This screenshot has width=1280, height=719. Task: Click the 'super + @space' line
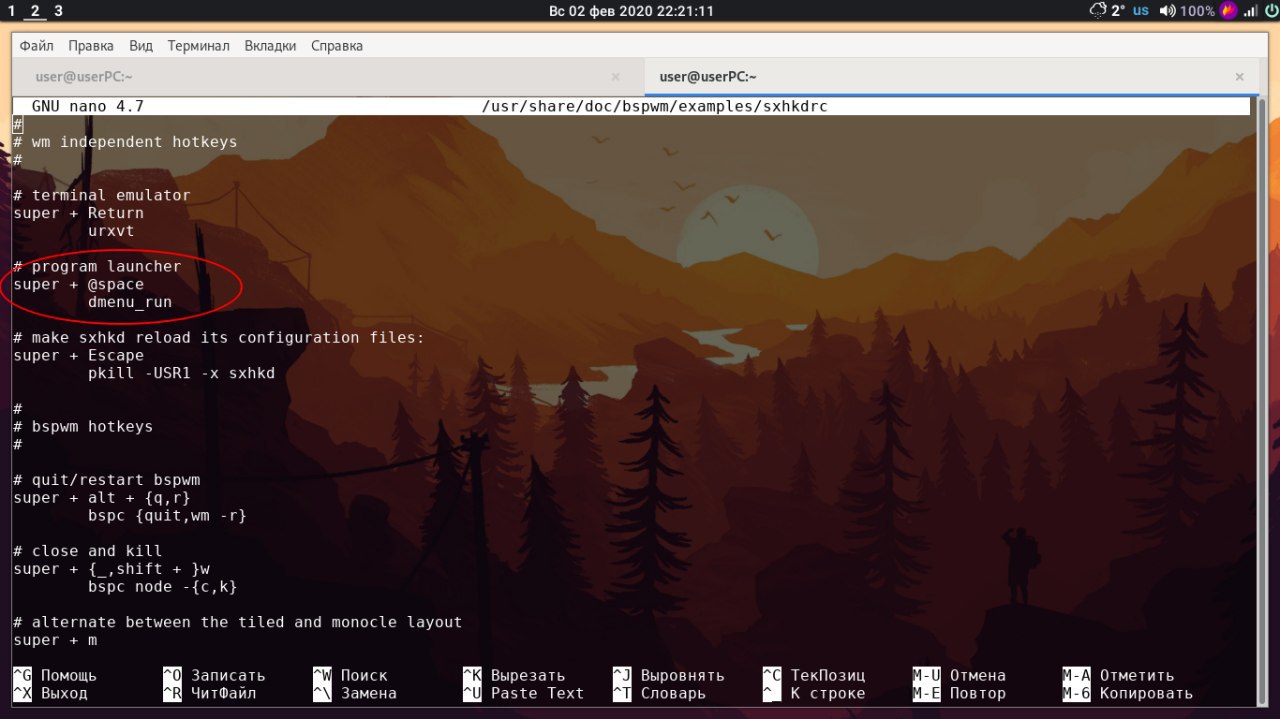(x=79, y=284)
